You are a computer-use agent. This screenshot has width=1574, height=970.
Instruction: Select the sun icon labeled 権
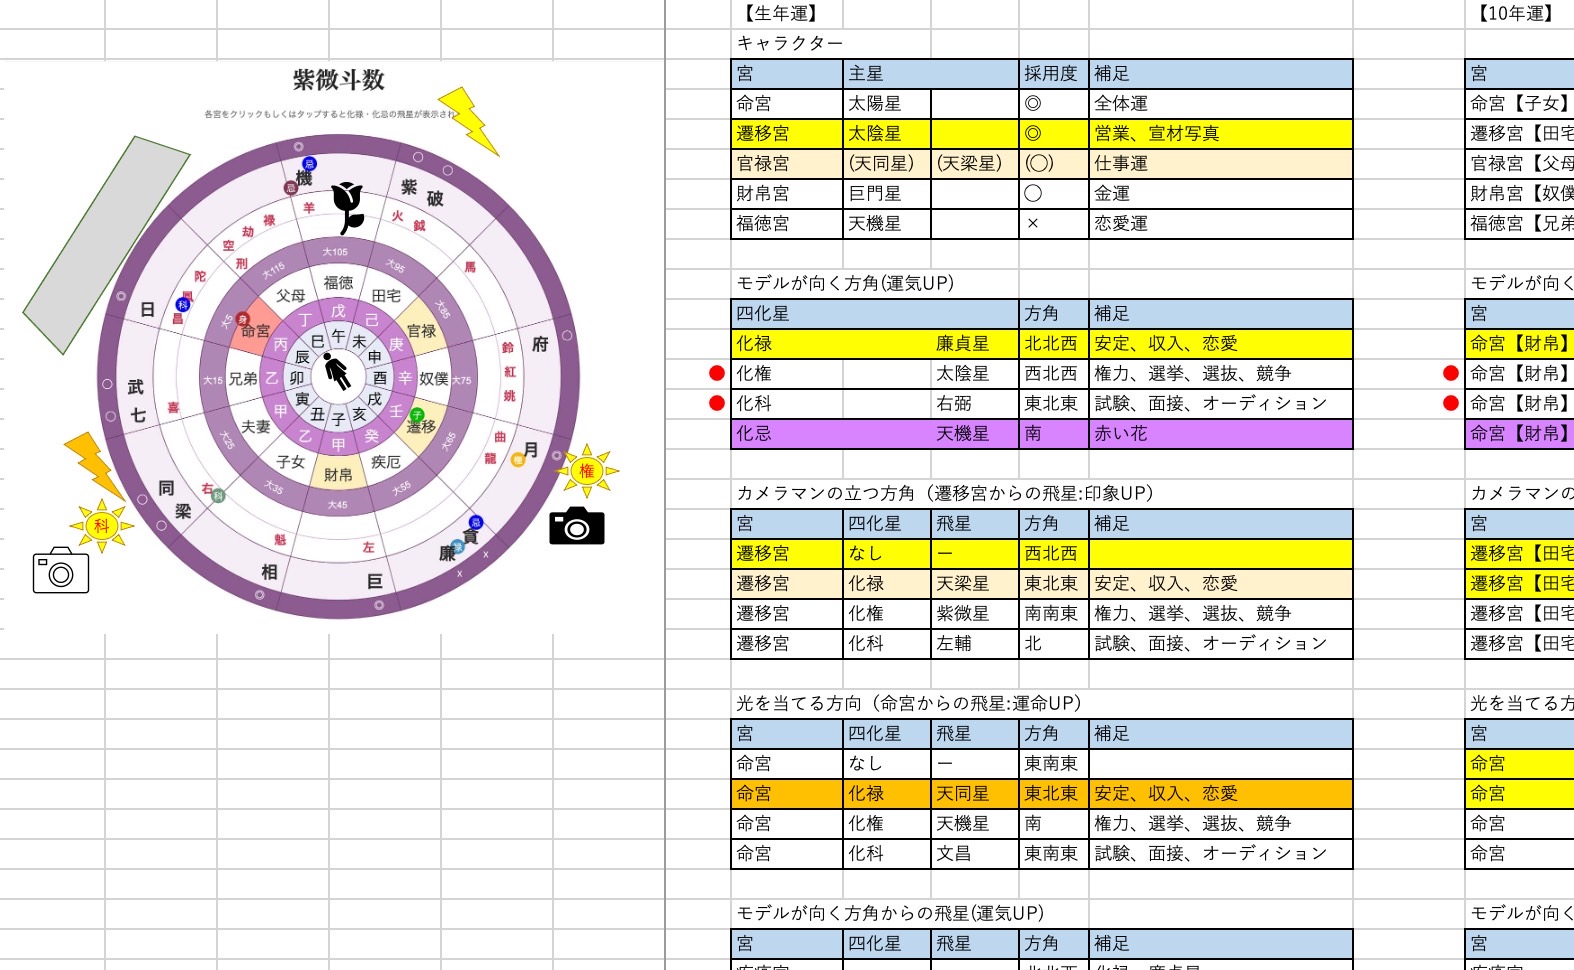[587, 470]
